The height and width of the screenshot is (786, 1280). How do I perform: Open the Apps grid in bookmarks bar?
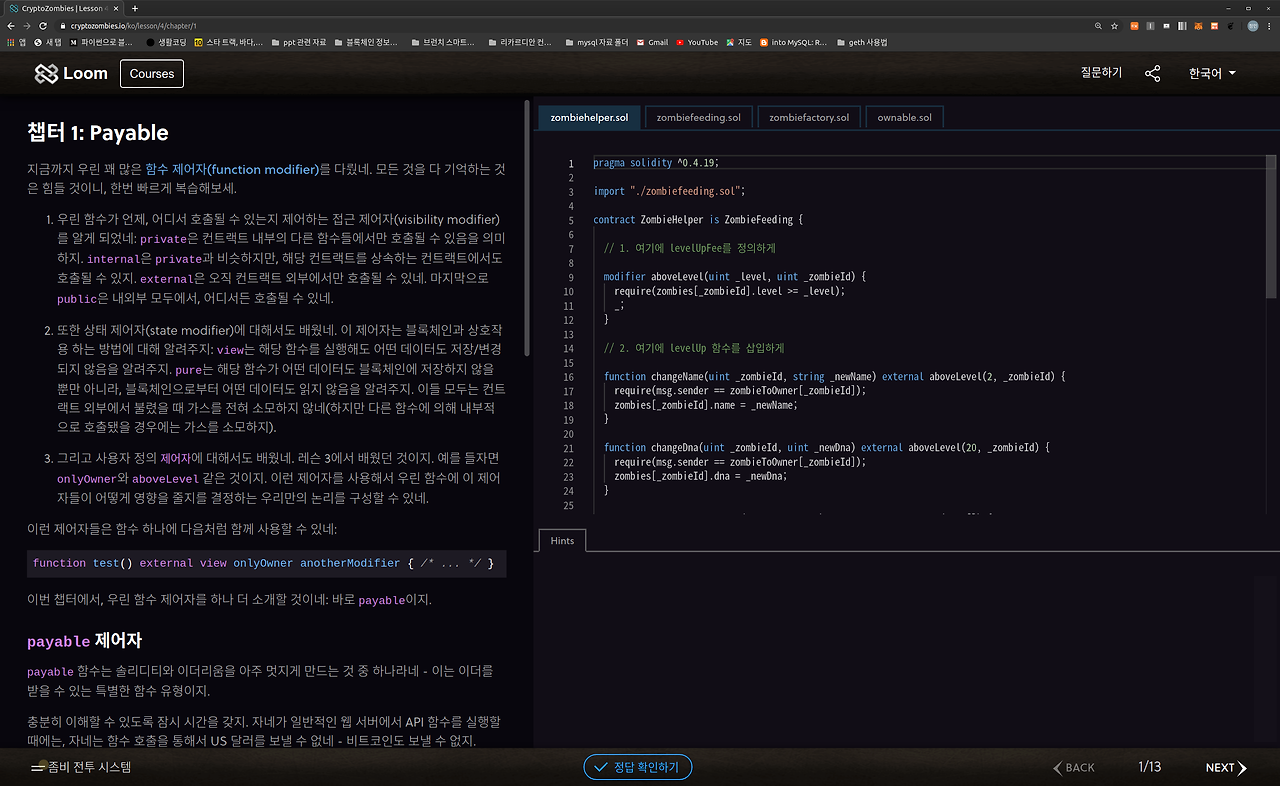17,43
